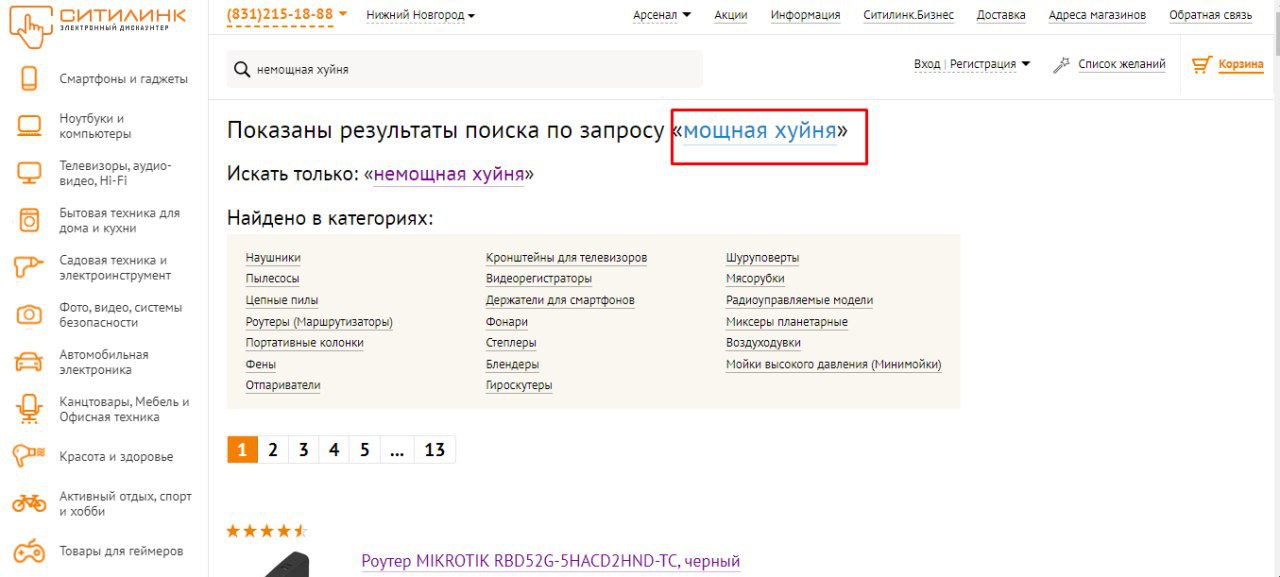The width and height of the screenshot is (1280, 577).
Task: Open the Роутеры (Маршрутизаторы) category
Action: point(319,322)
